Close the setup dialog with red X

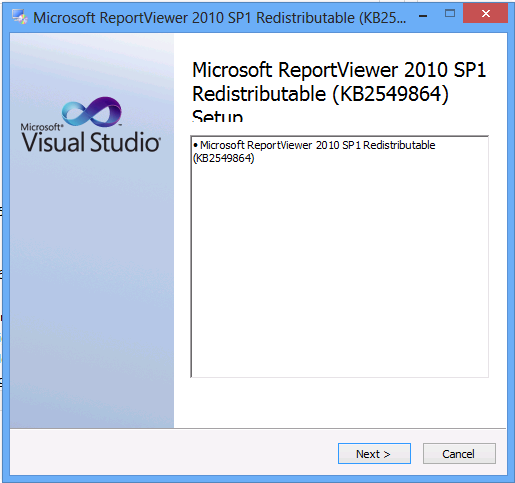pyautogui.click(x=485, y=13)
